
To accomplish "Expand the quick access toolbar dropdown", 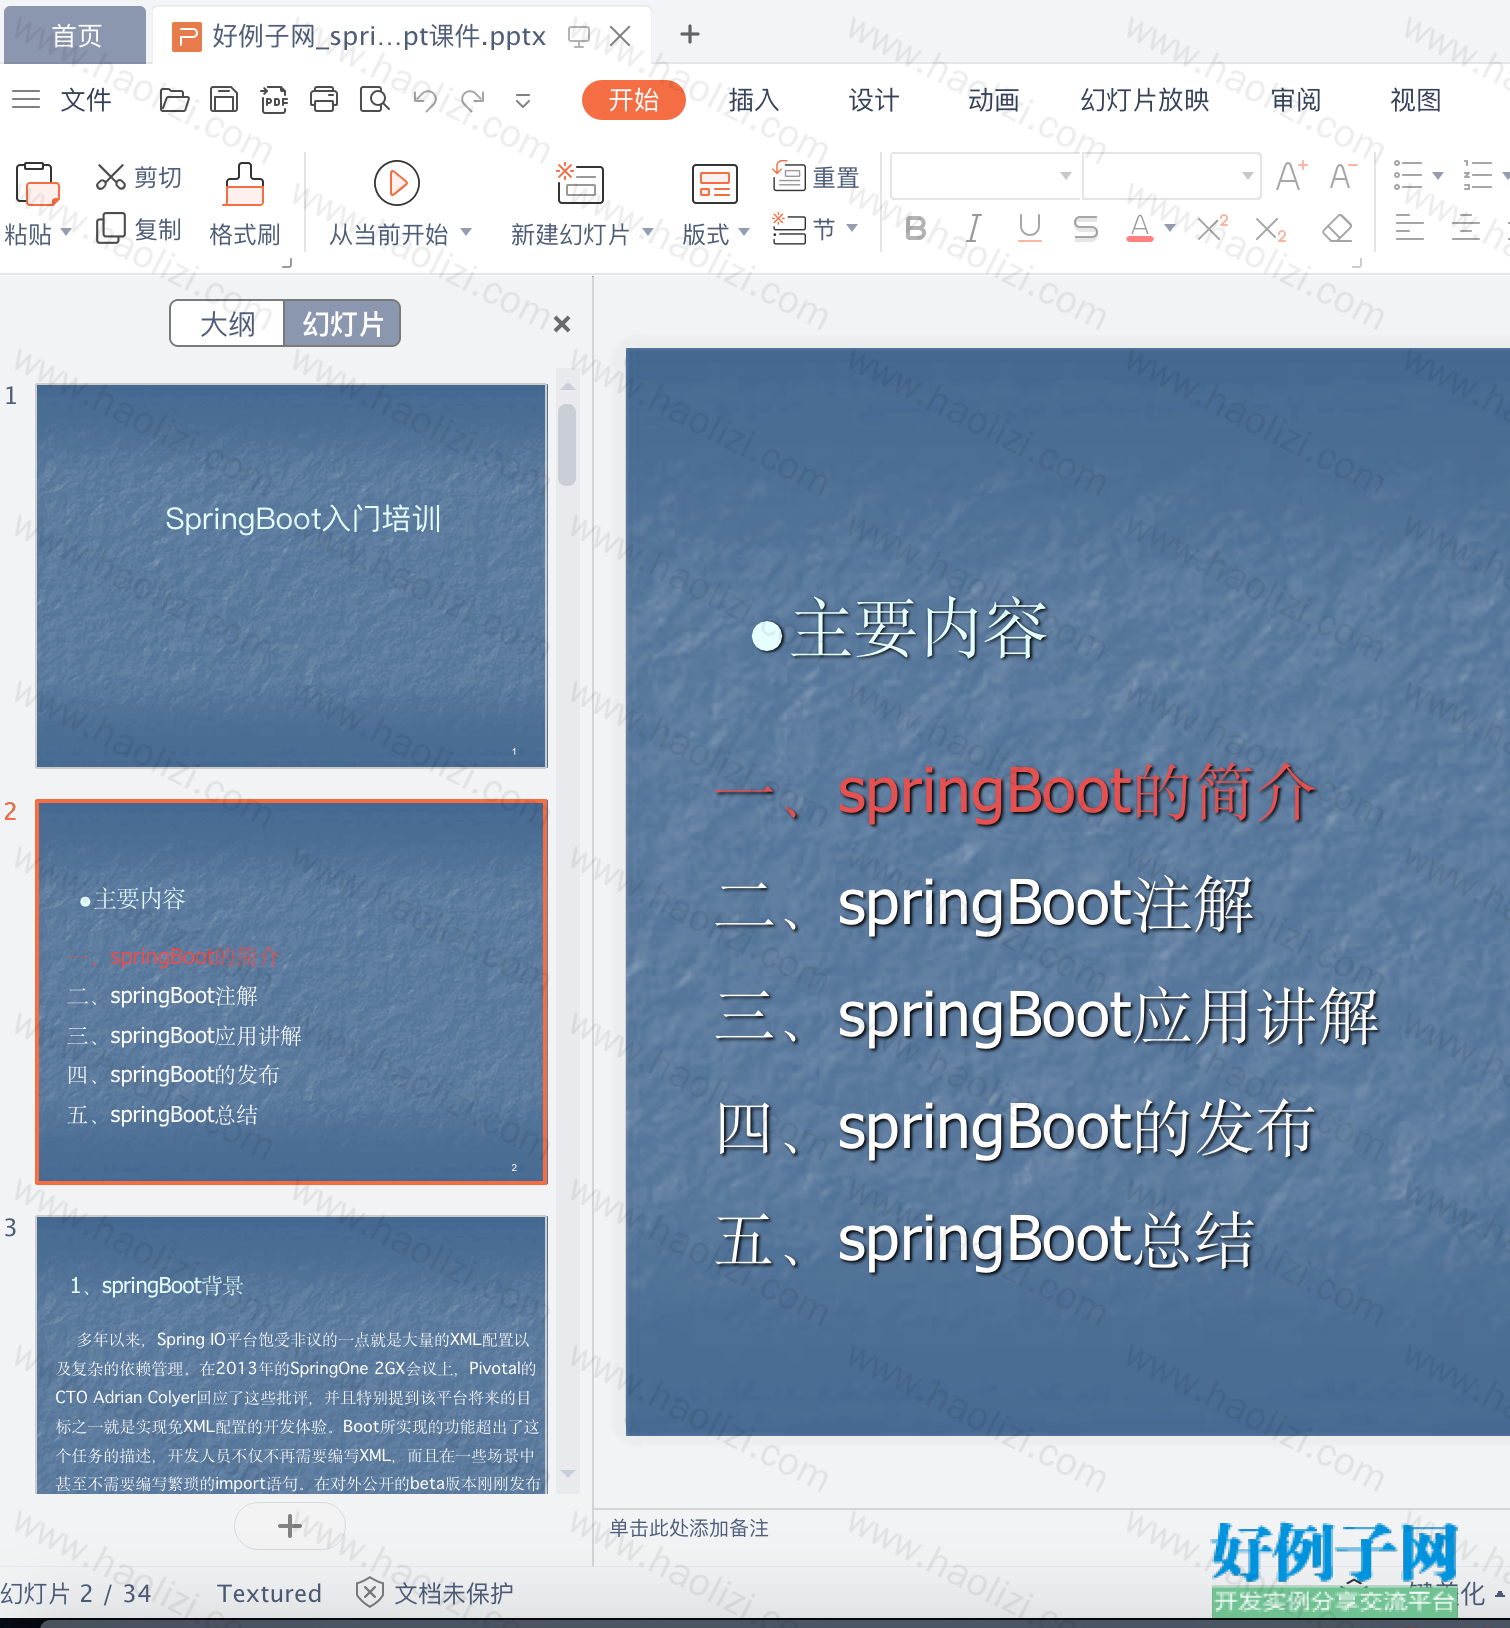I will 522,100.
